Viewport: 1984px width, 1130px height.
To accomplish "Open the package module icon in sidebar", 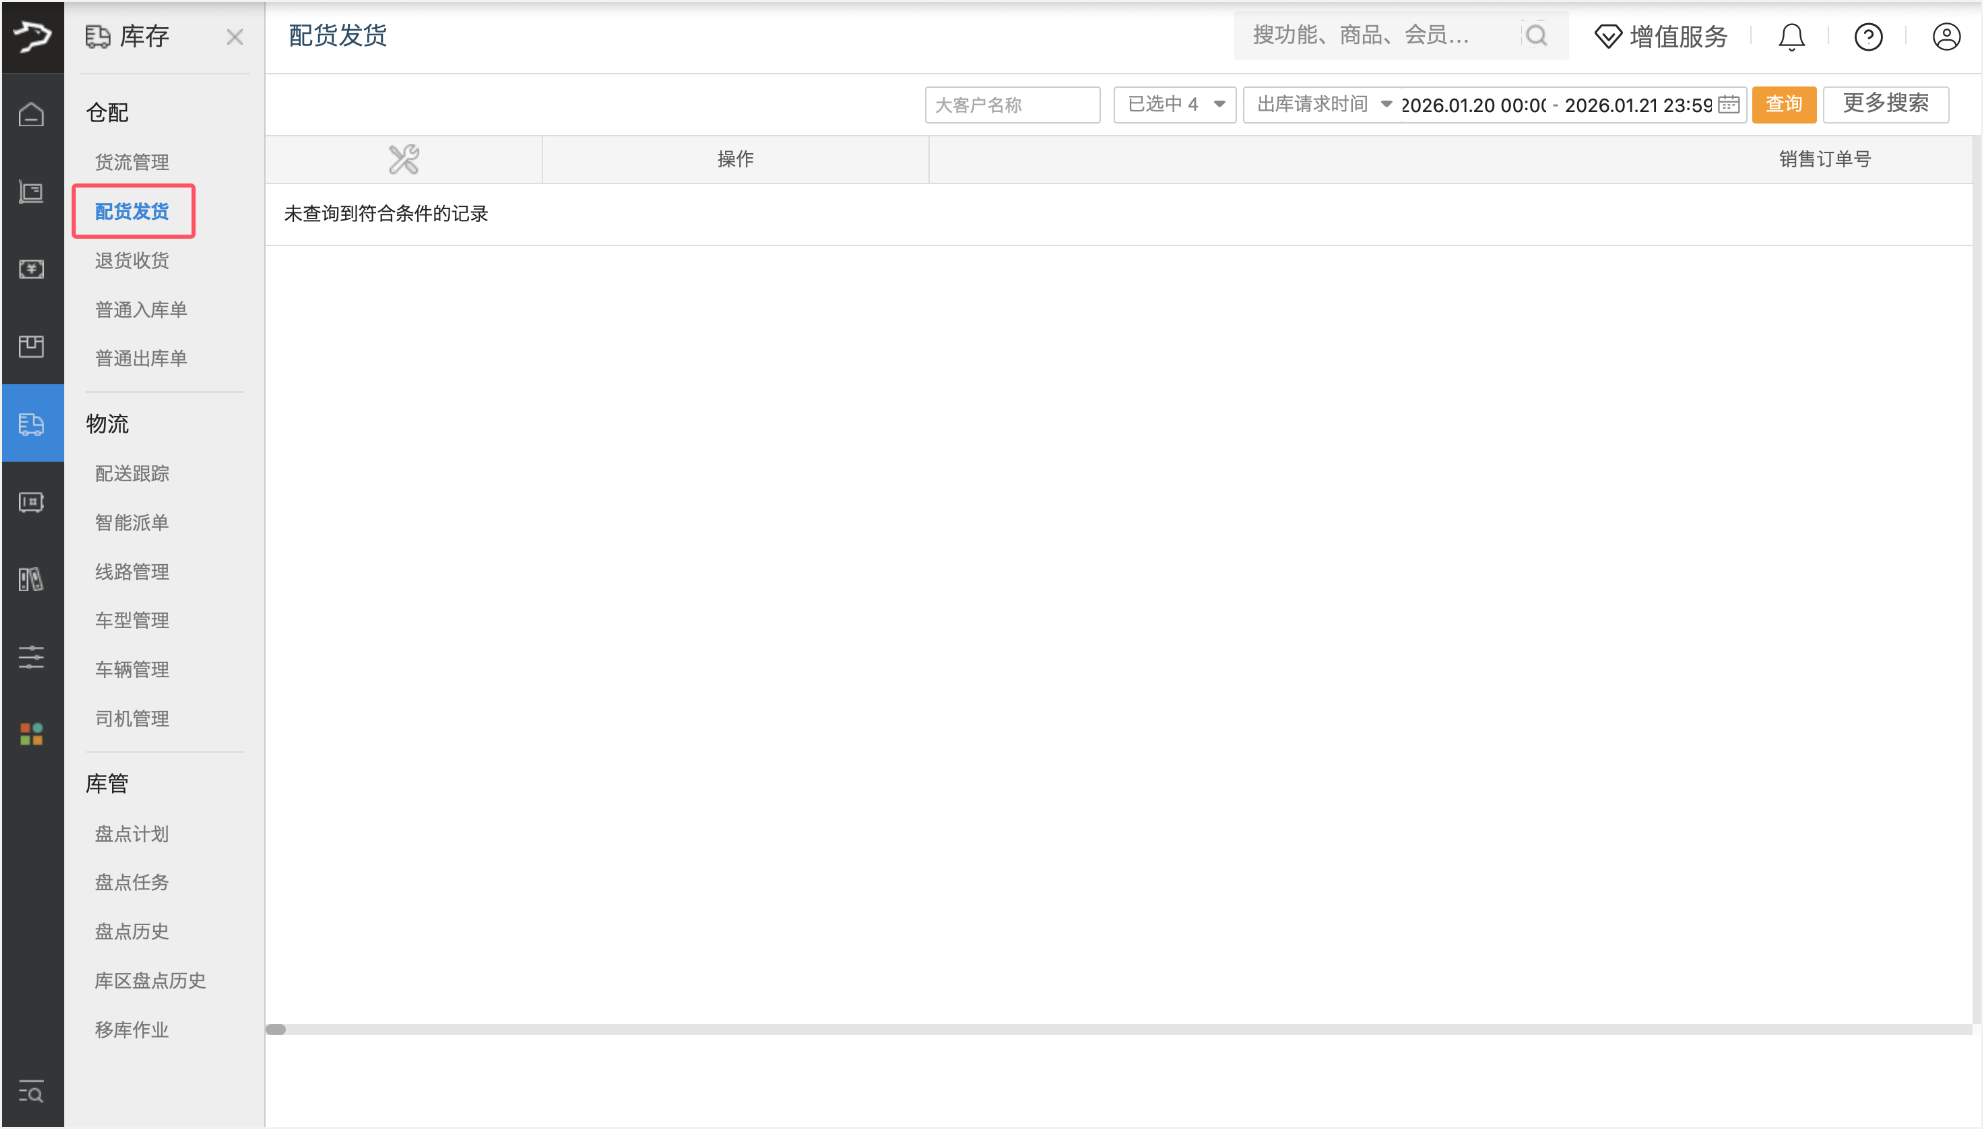I will 33,346.
